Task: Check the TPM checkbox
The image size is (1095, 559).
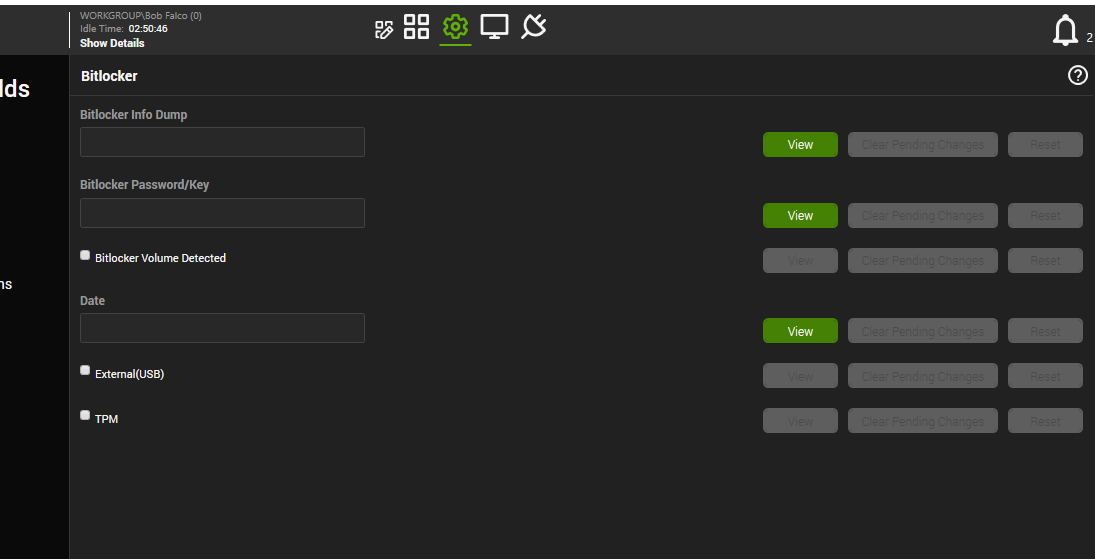Action: pos(85,416)
